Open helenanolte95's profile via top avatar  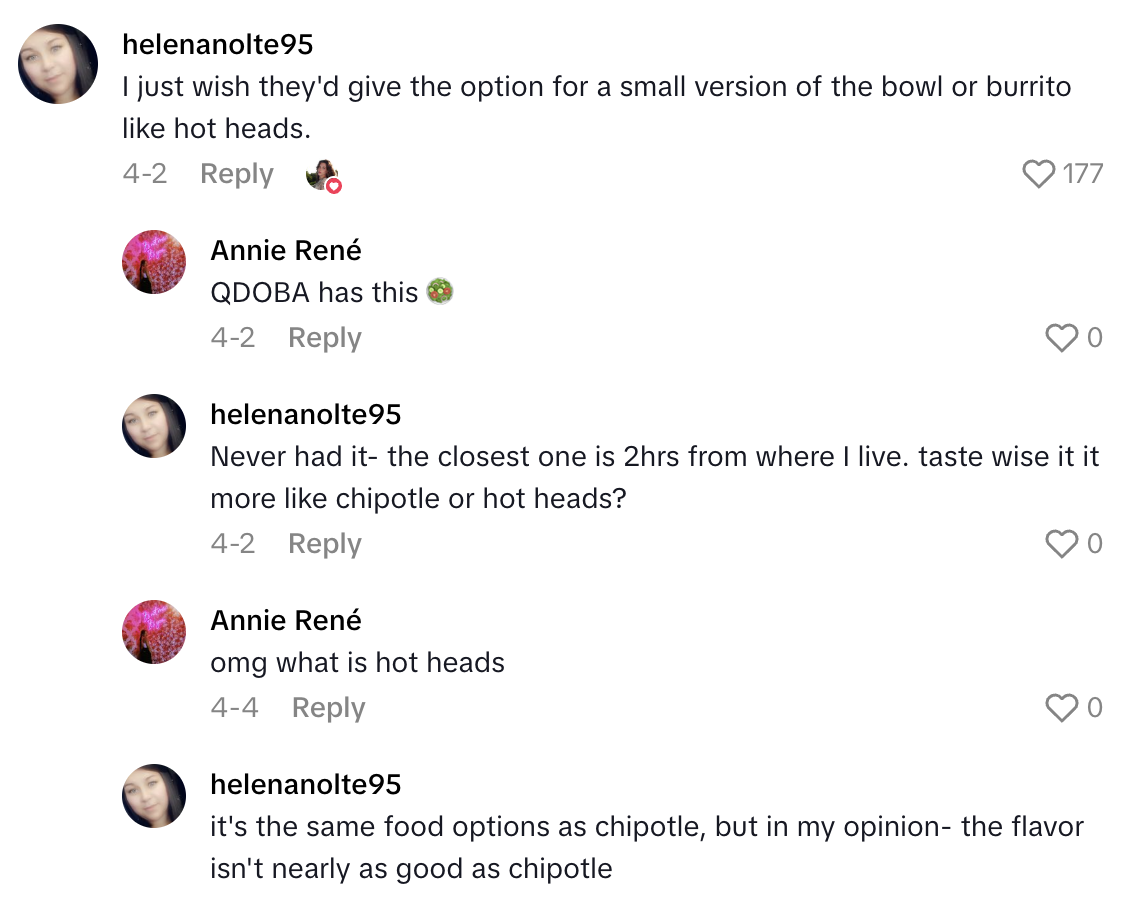tap(57, 64)
